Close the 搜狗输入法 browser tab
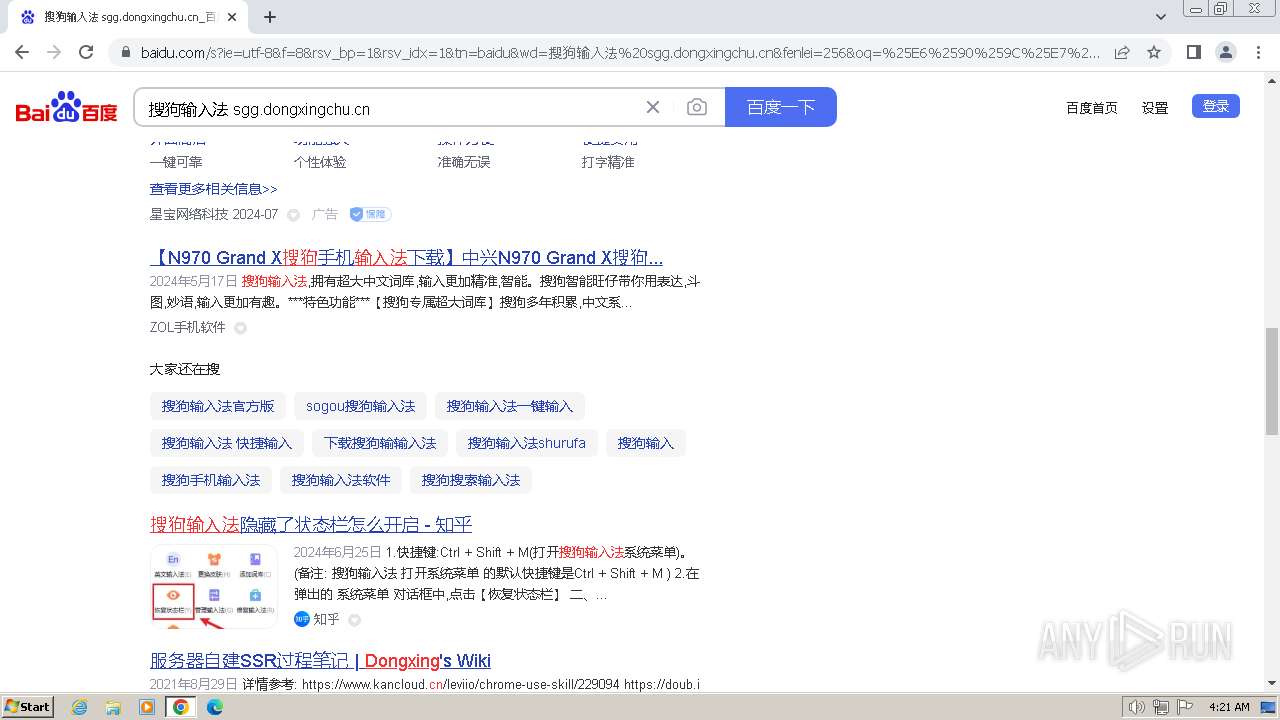Viewport: 1280px width, 720px height. (232, 17)
